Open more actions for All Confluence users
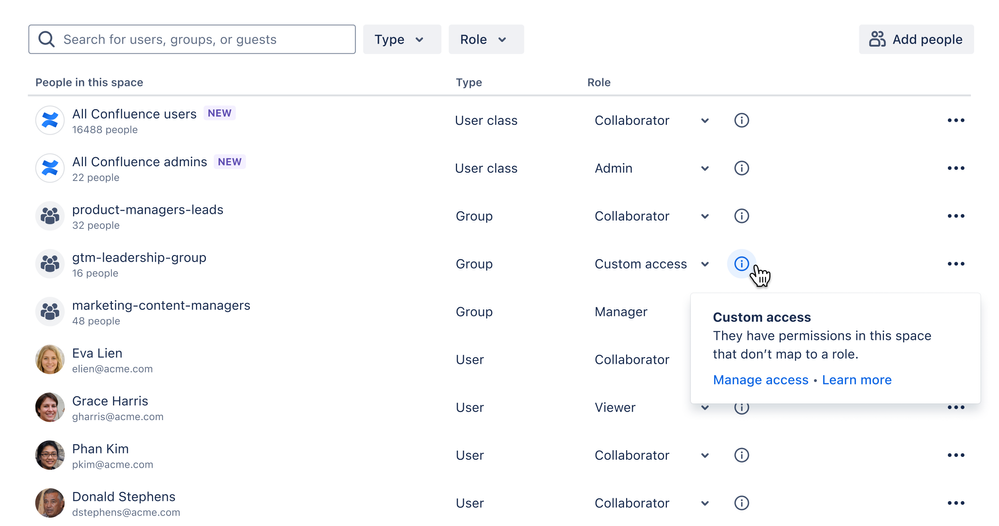This screenshot has width=999, height=526. tap(956, 120)
